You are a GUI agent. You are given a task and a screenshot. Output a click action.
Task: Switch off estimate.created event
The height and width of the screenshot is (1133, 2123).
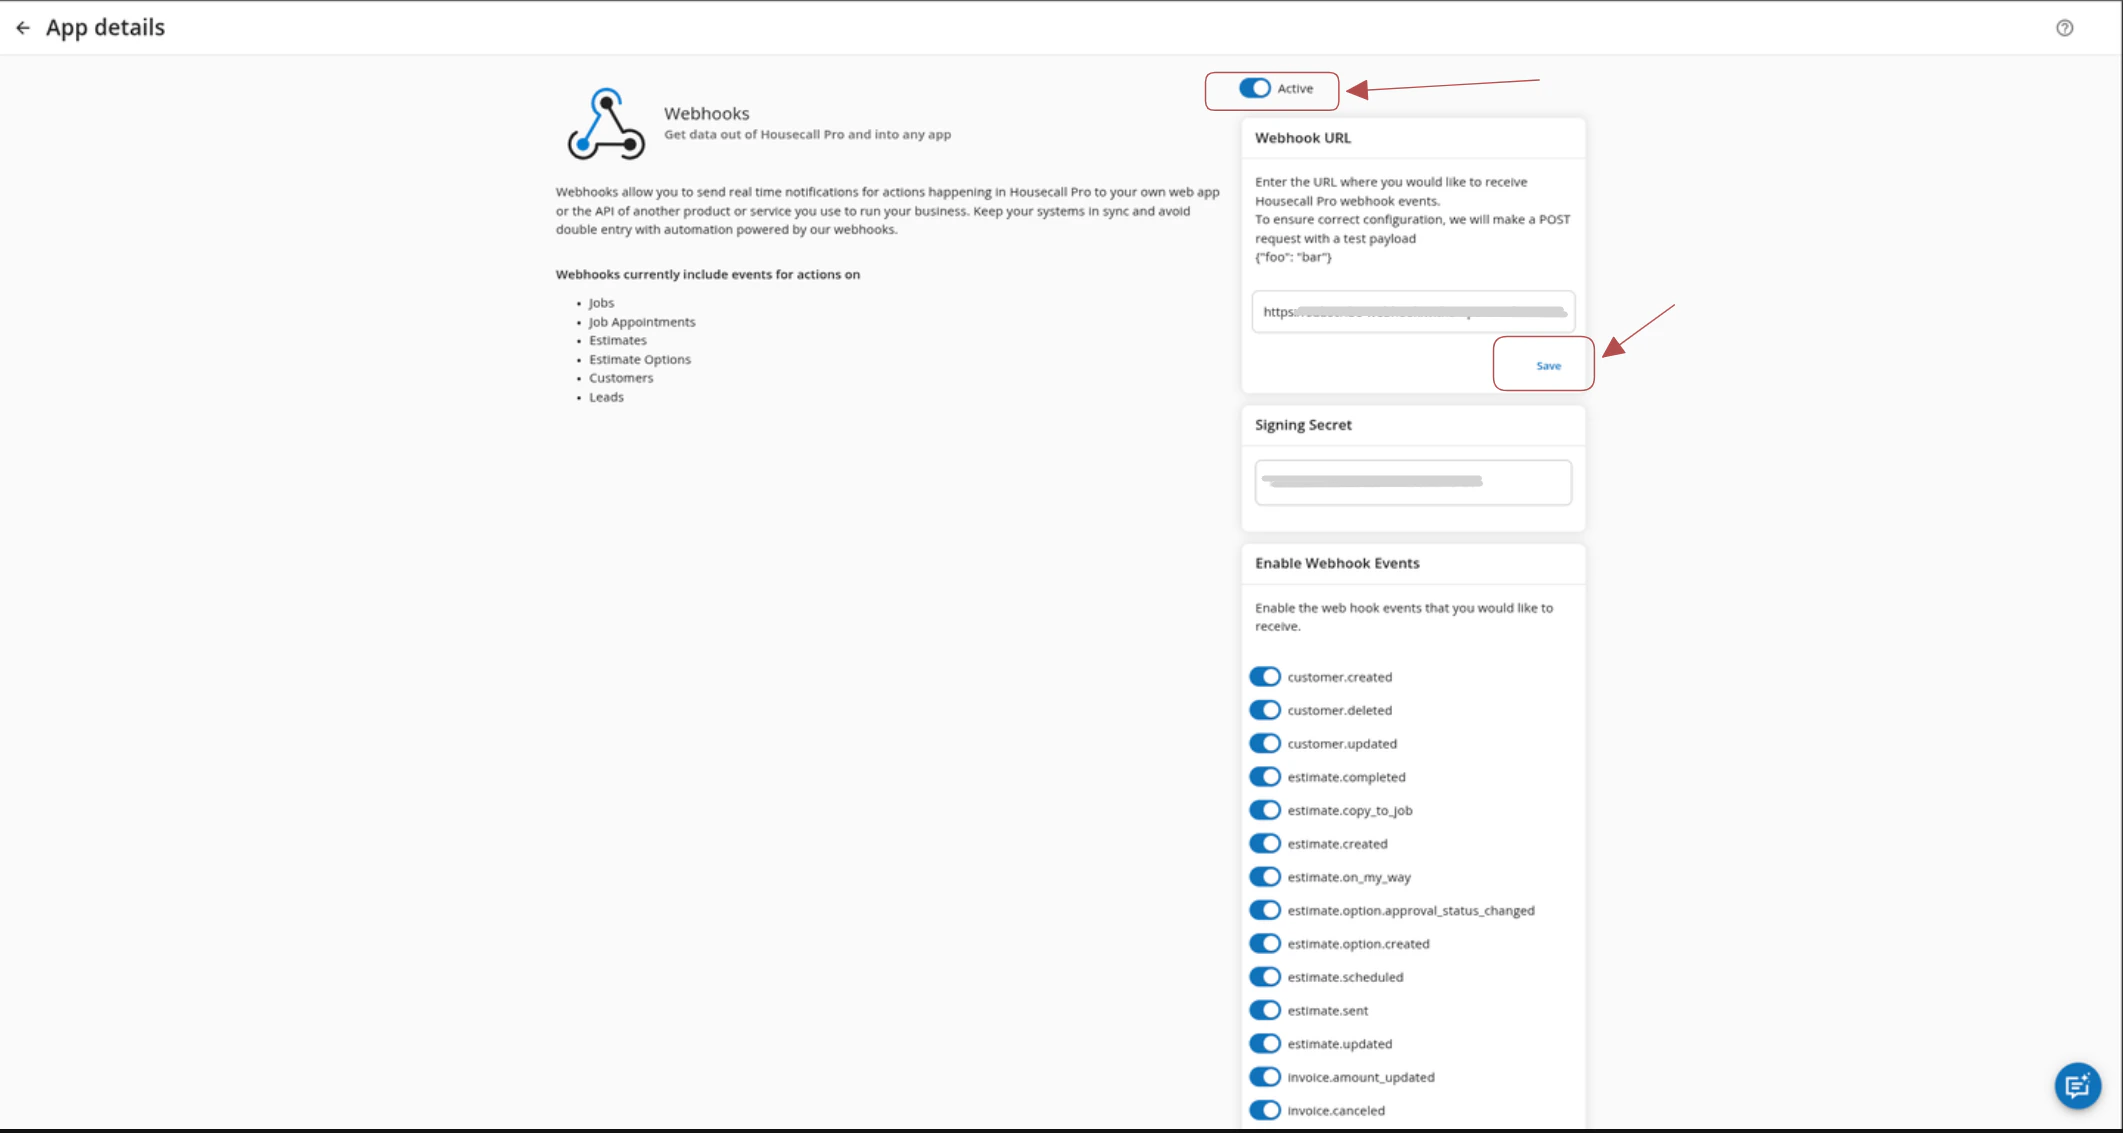[x=1265, y=844]
